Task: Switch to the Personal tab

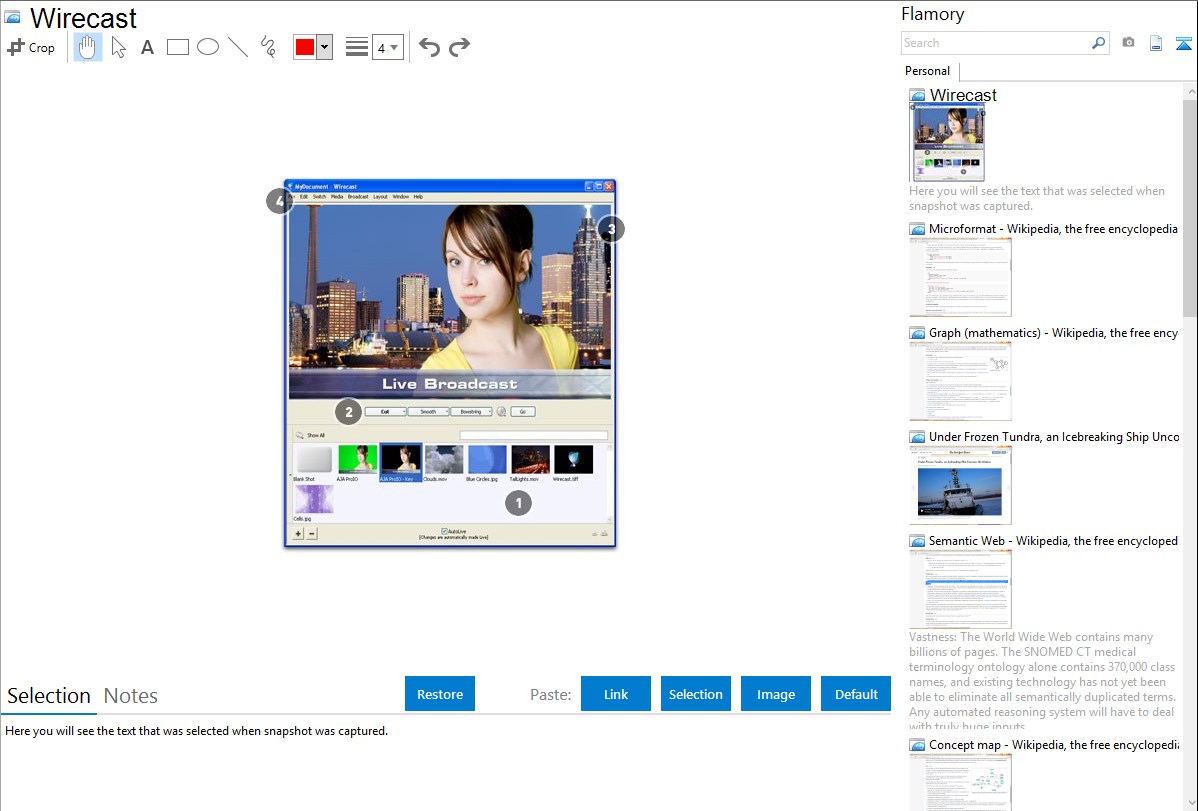Action: pos(928,71)
